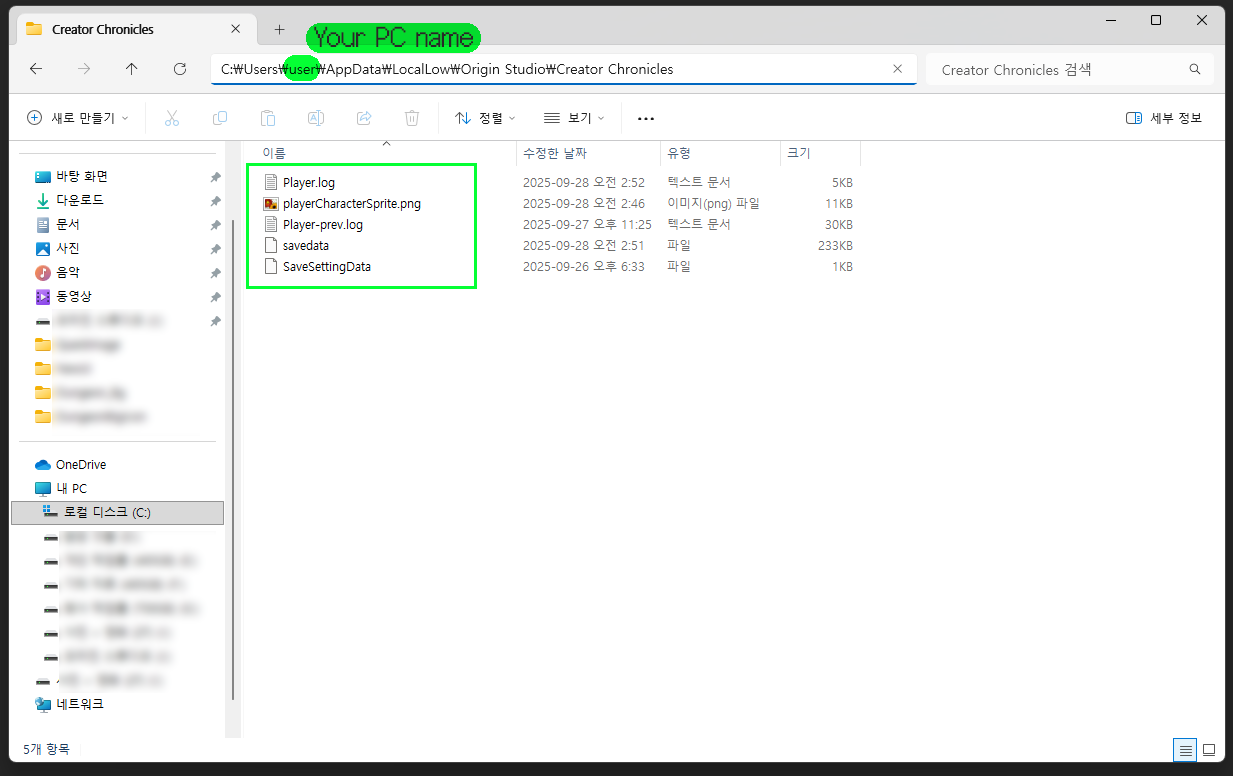This screenshot has width=1233, height=776.
Task: Click the Creator Chronicles 검색 search box
Action: click(1069, 69)
